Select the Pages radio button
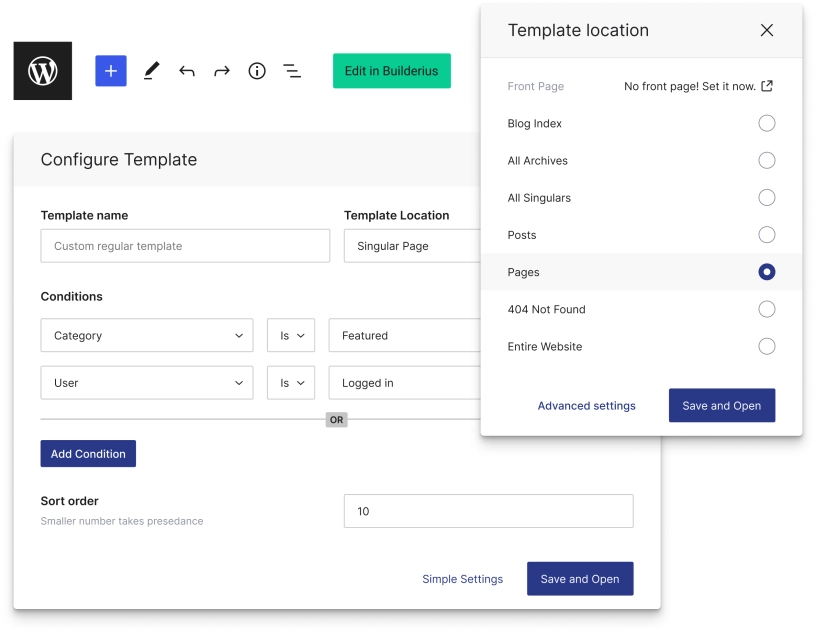Screen dimensions: 816x633 click(x=767, y=271)
